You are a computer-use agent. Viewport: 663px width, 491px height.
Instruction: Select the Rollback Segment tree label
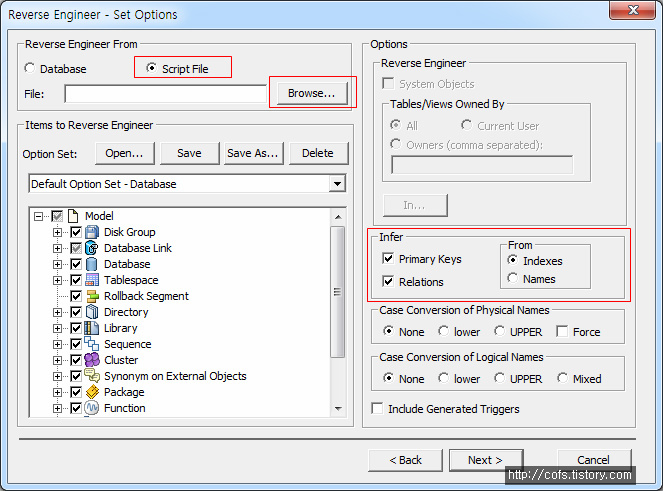[x=146, y=296]
